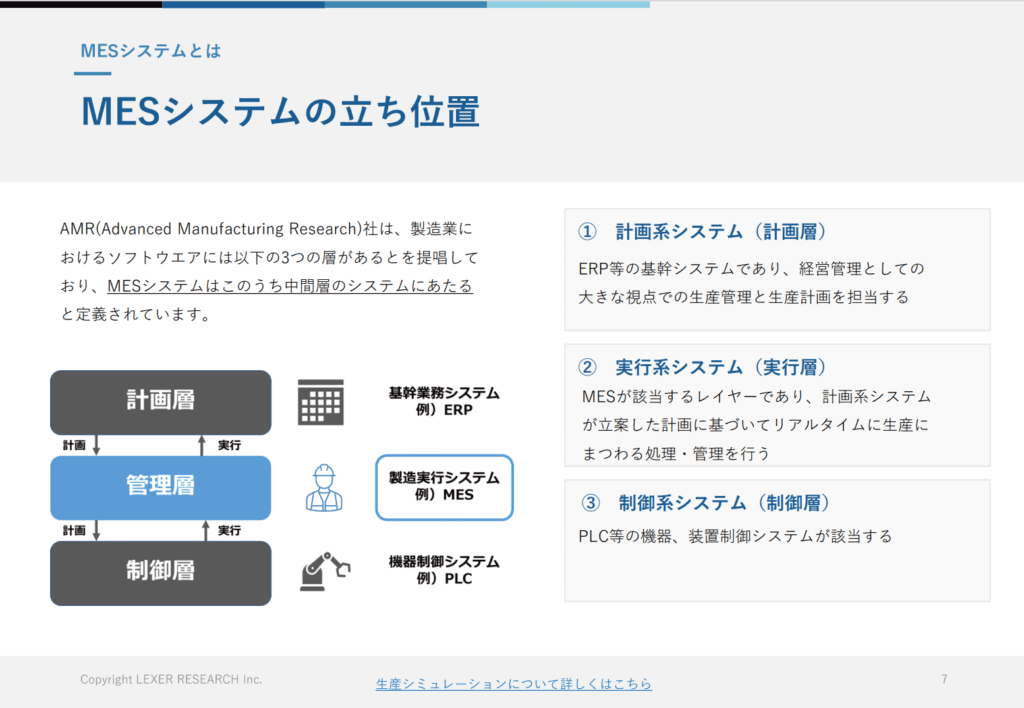The width and height of the screenshot is (1024, 708).
Task: Open the 生産シミュレーションについて詳しくはこちら link
Action: (513, 684)
